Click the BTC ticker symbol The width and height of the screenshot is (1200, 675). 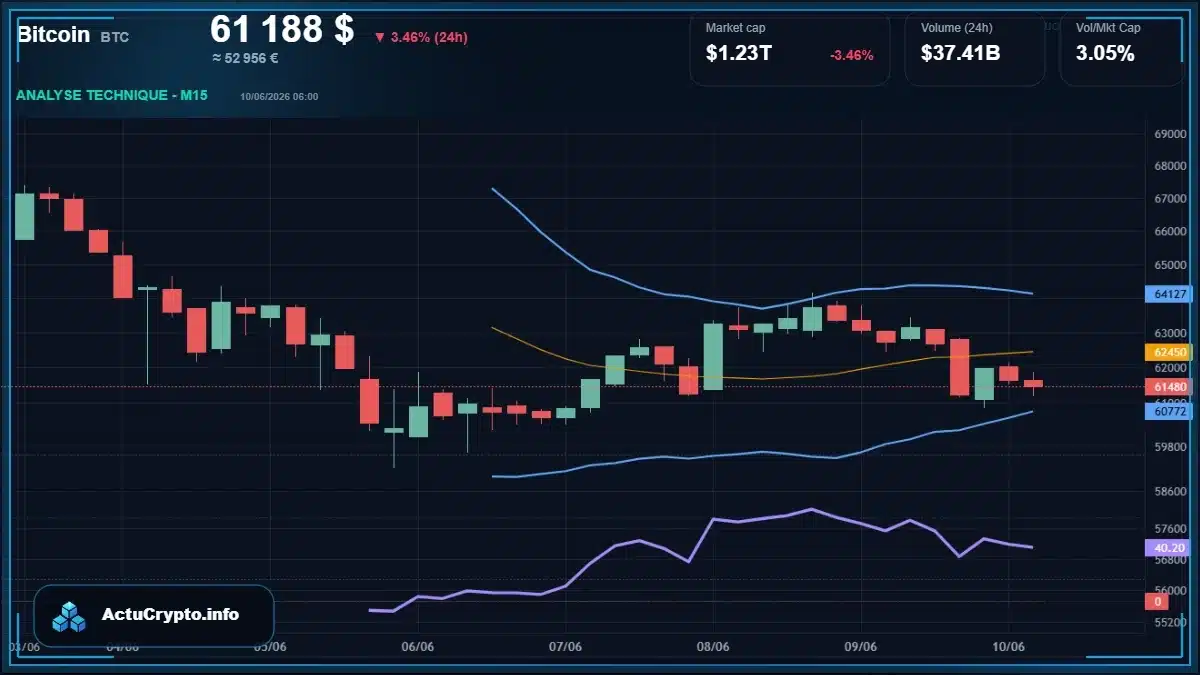[115, 36]
